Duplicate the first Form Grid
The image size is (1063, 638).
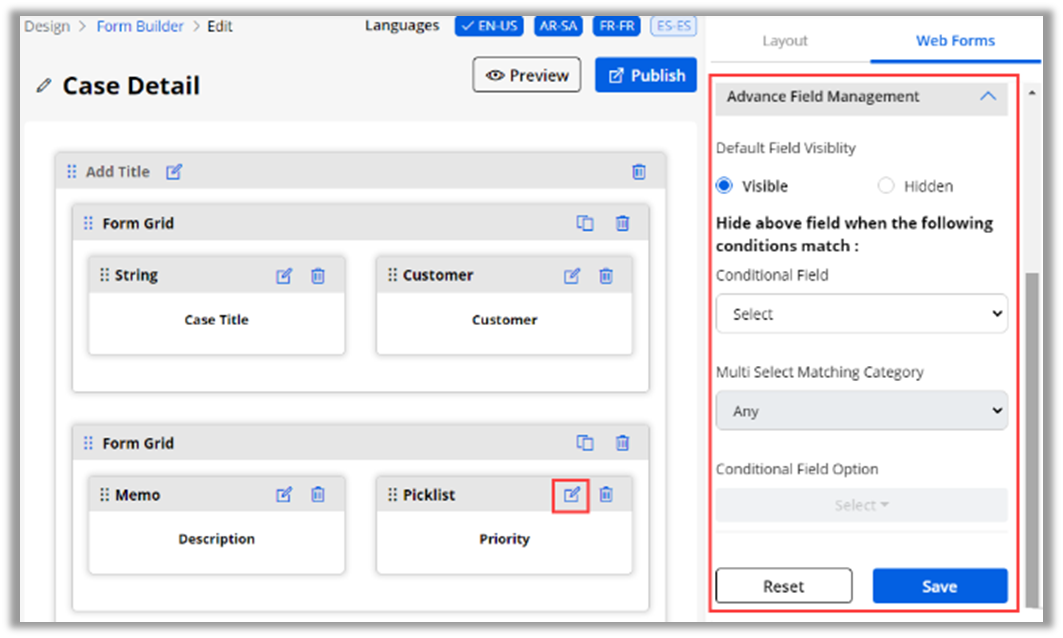pyautogui.click(x=585, y=223)
